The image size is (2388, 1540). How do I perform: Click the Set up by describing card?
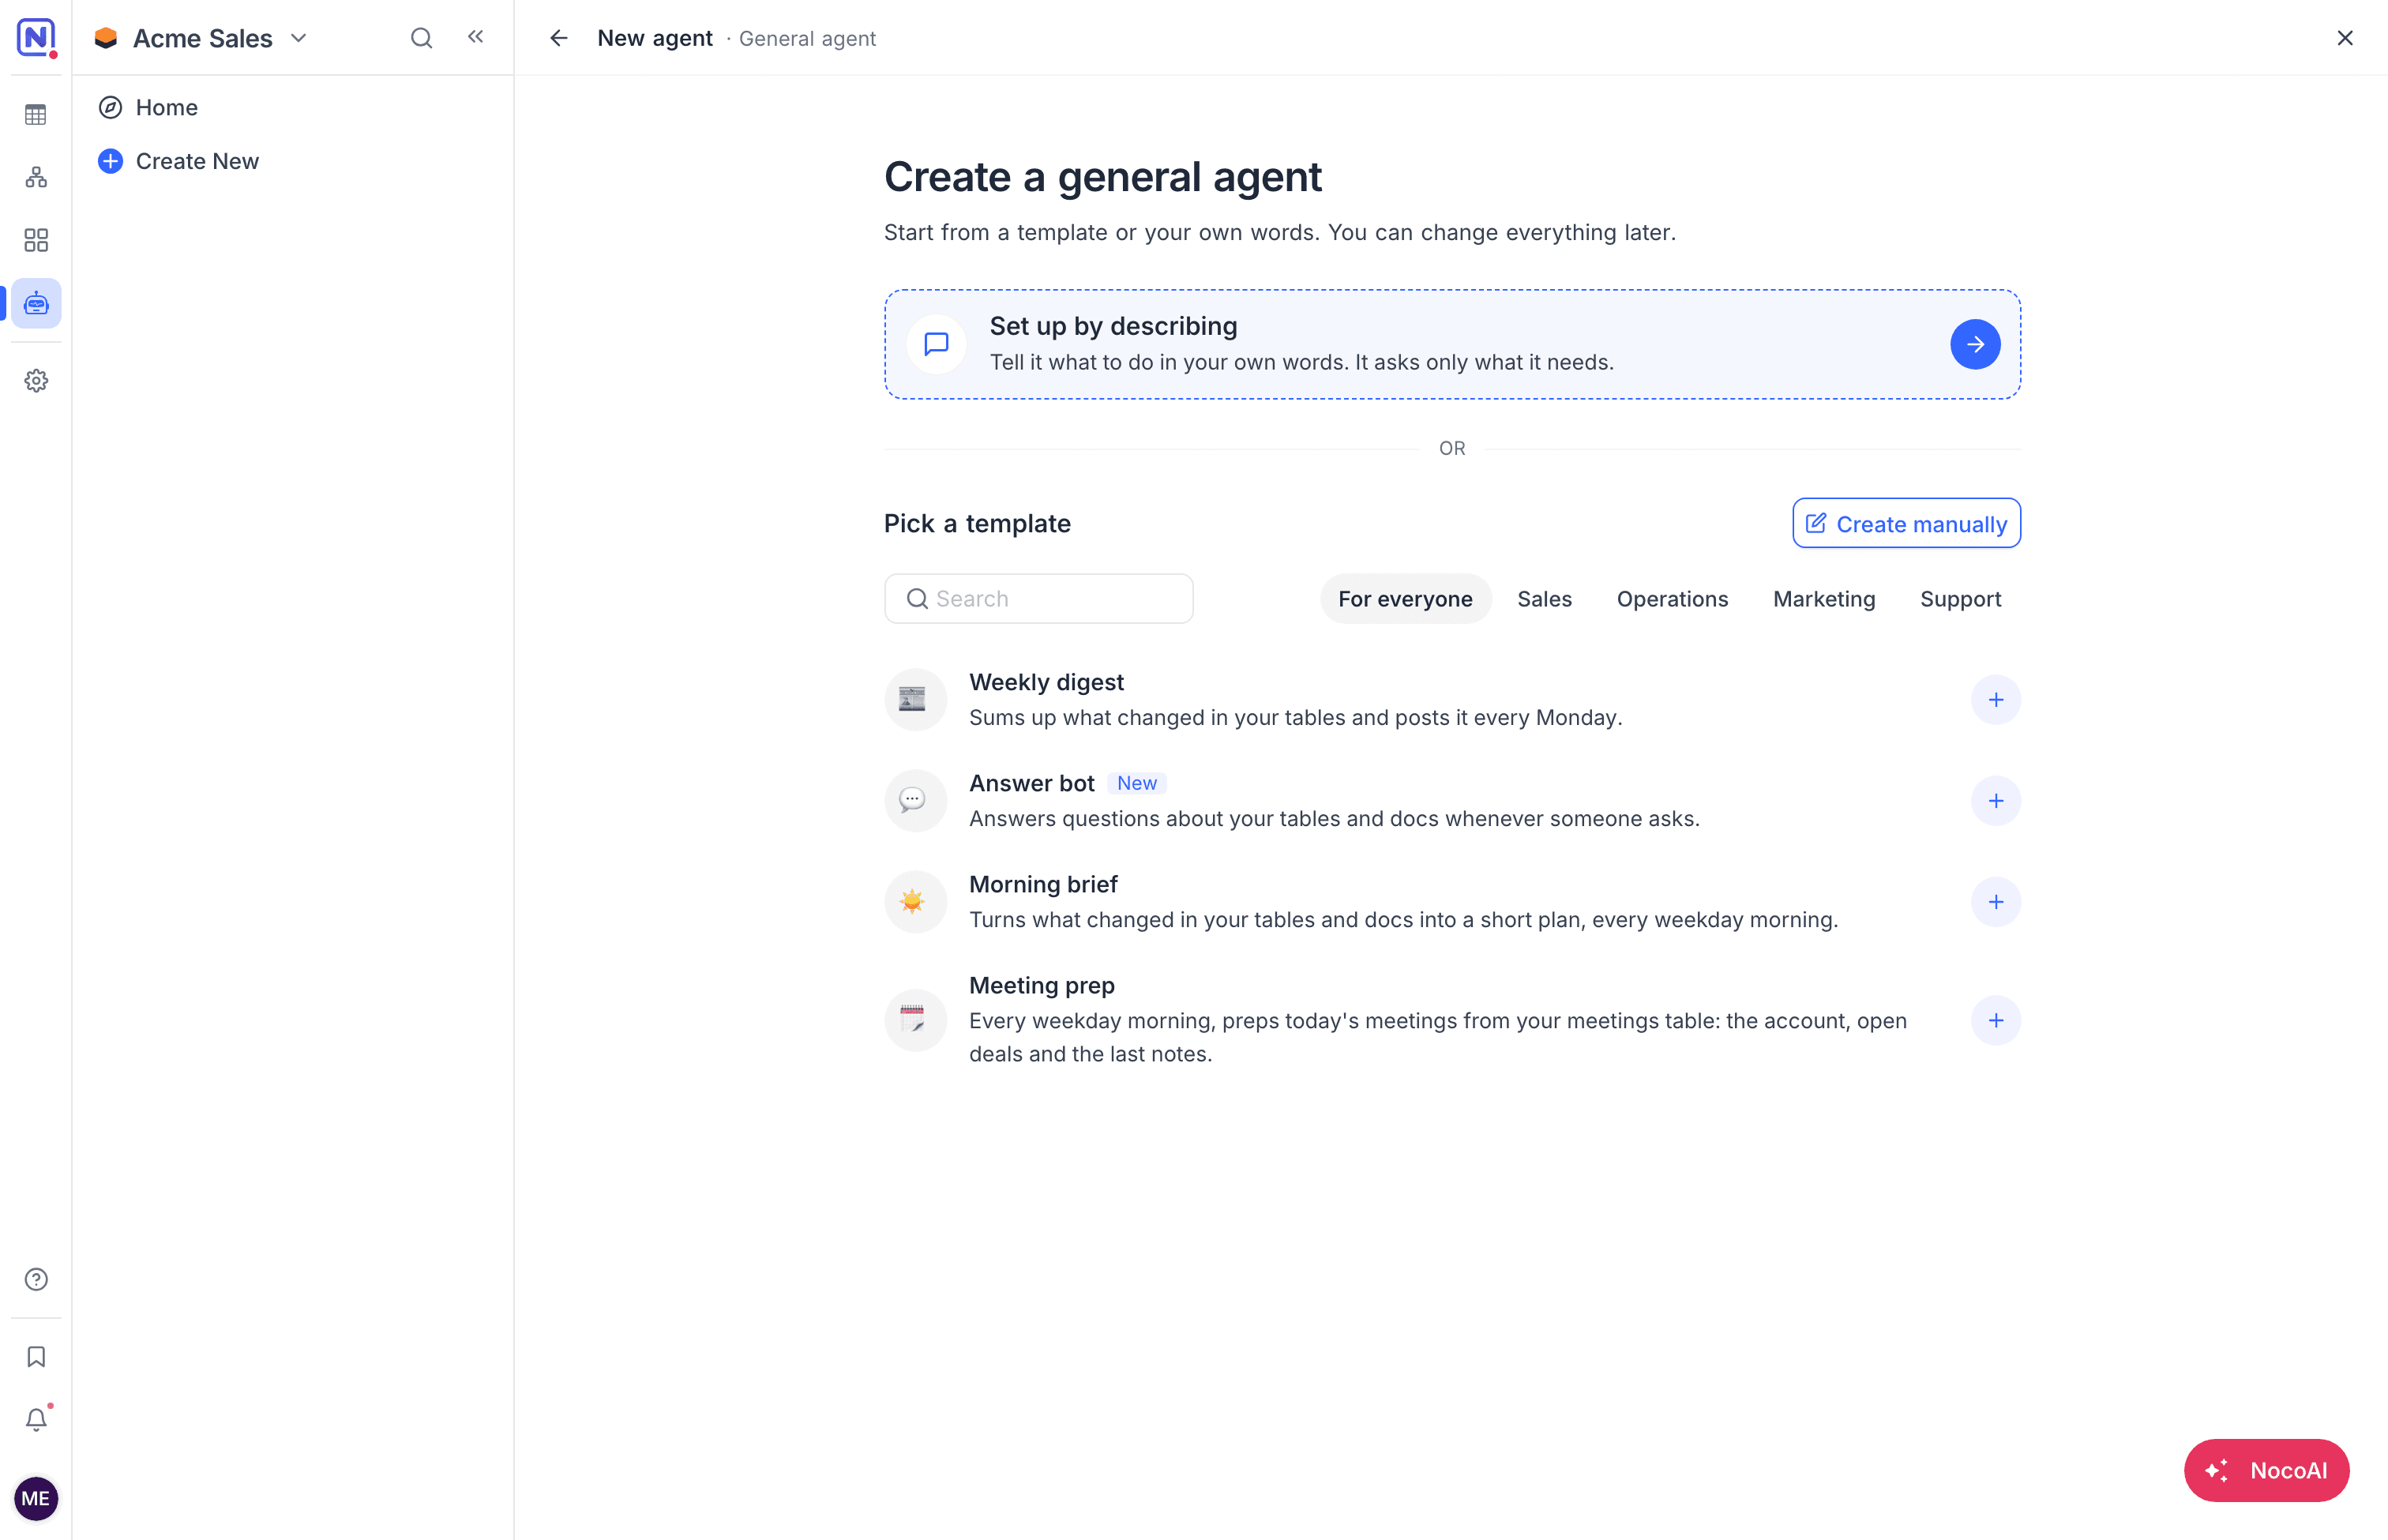pyautogui.click(x=1452, y=344)
